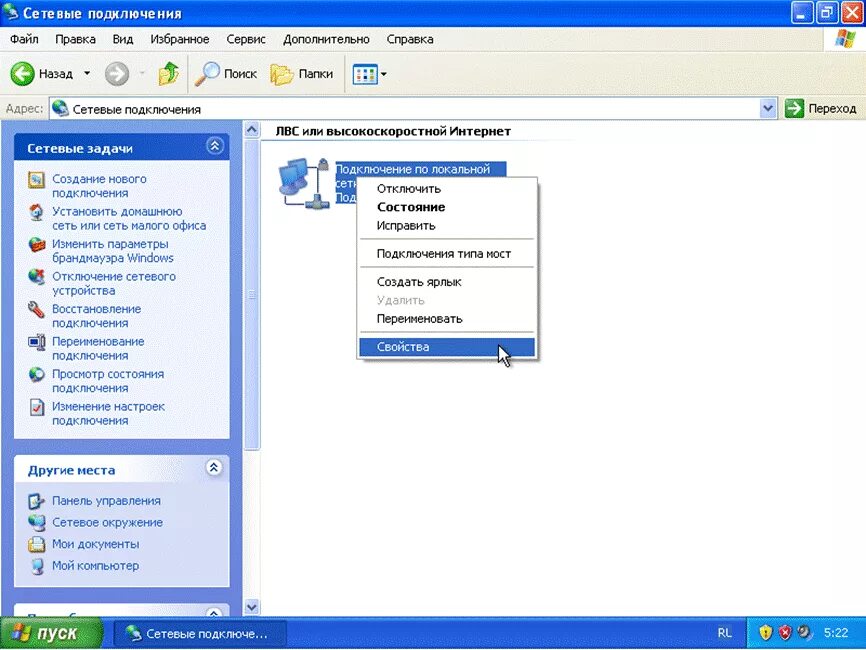The height and width of the screenshot is (650, 866).
Task: Click the rename connection icon
Action: (36, 342)
